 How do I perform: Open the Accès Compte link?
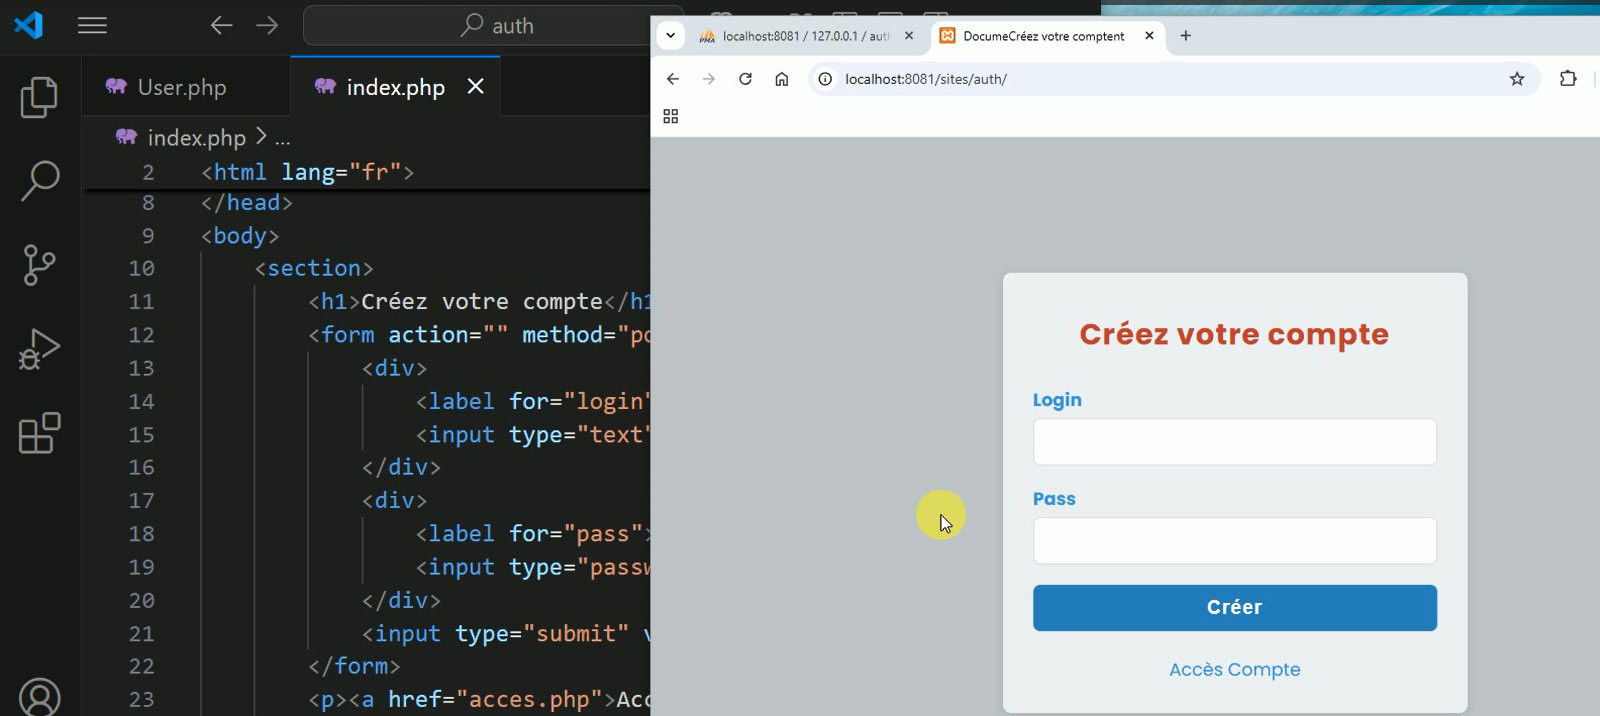[x=1235, y=670]
